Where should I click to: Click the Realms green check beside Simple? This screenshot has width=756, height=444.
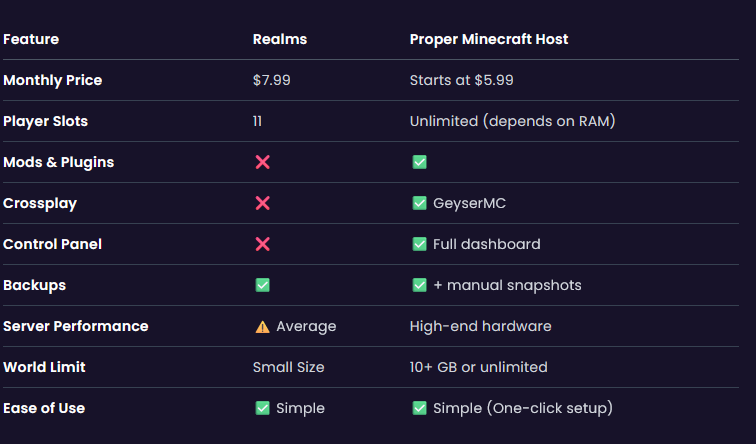click(x=262, y=408)
